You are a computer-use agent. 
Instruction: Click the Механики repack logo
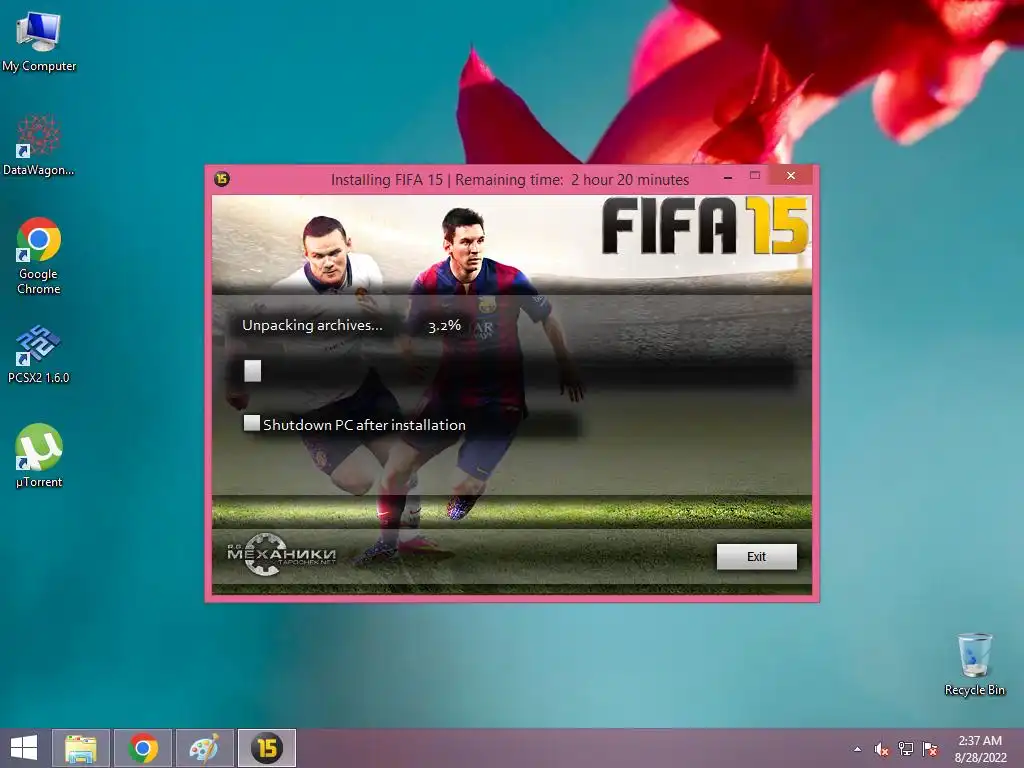coord(281,554)
